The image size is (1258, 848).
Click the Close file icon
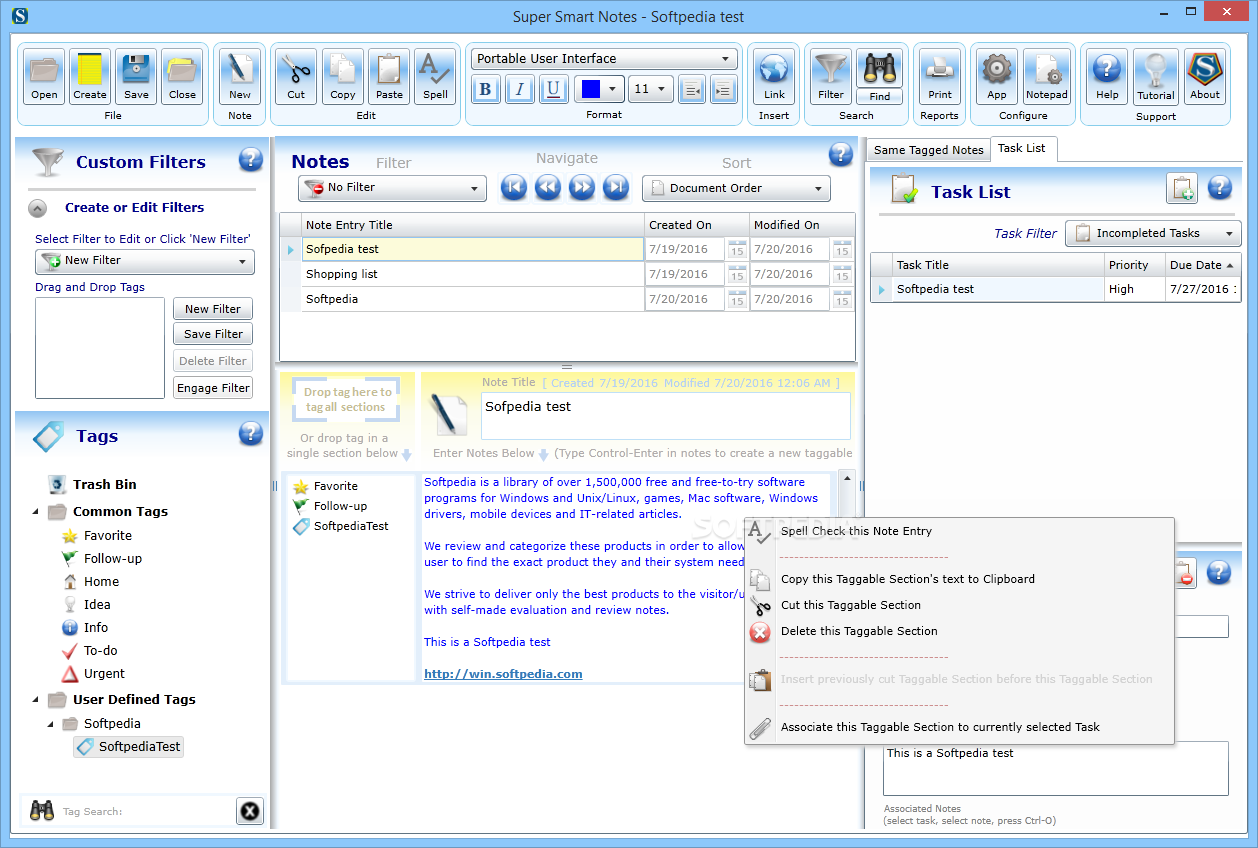182,76
